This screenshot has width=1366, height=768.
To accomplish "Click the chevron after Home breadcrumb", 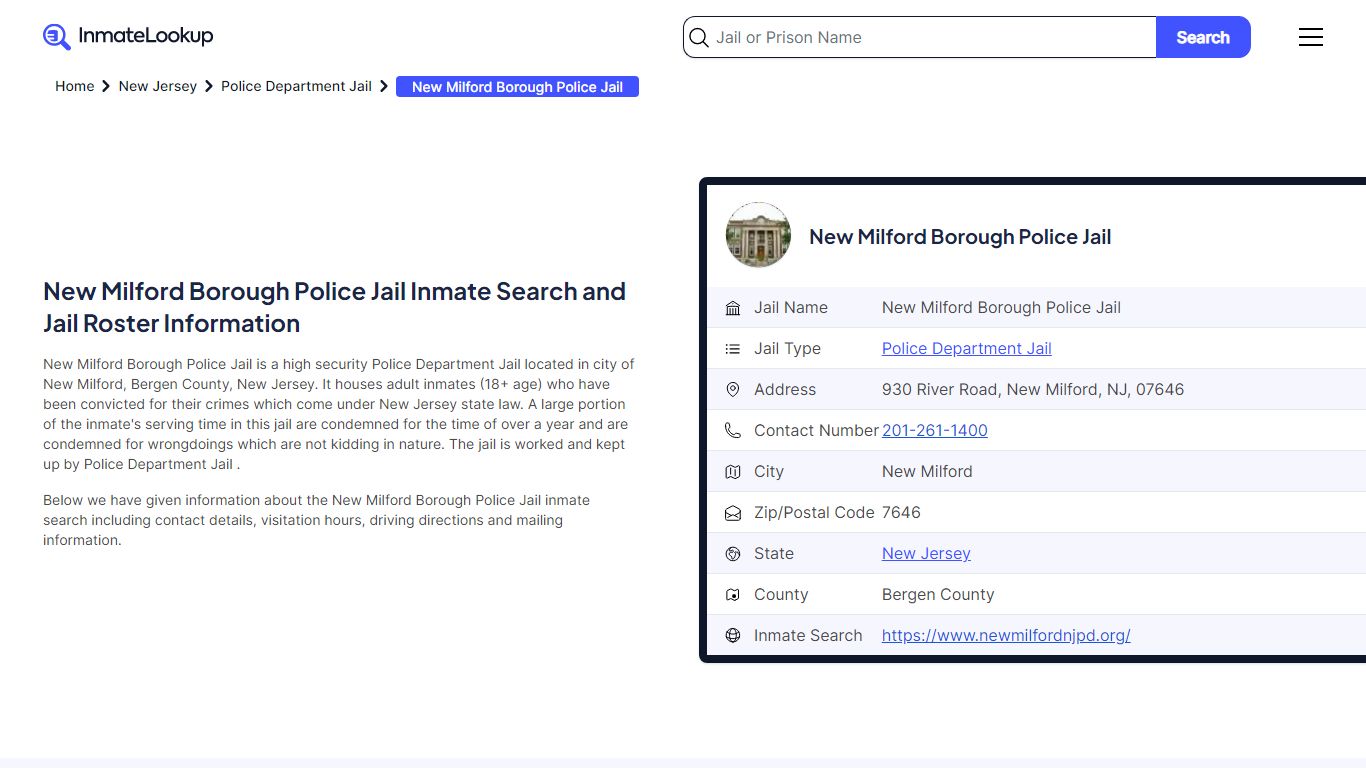I will (106, 87).
